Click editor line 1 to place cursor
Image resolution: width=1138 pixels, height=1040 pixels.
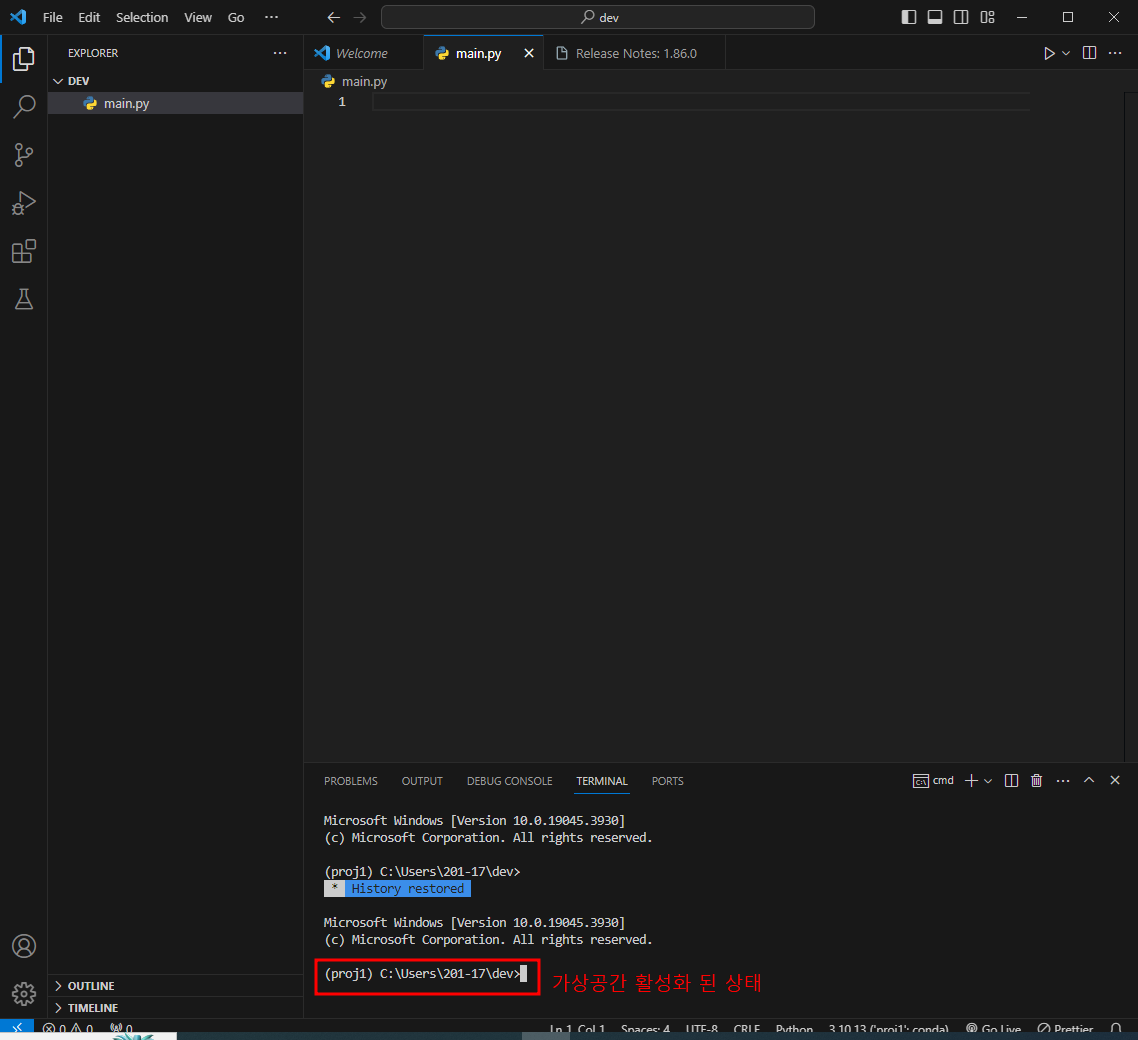click(701, 102)
